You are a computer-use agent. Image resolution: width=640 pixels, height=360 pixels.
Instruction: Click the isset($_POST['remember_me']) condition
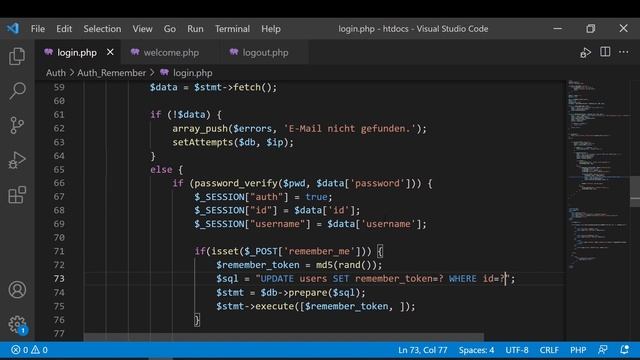click(x=289, y=251)
